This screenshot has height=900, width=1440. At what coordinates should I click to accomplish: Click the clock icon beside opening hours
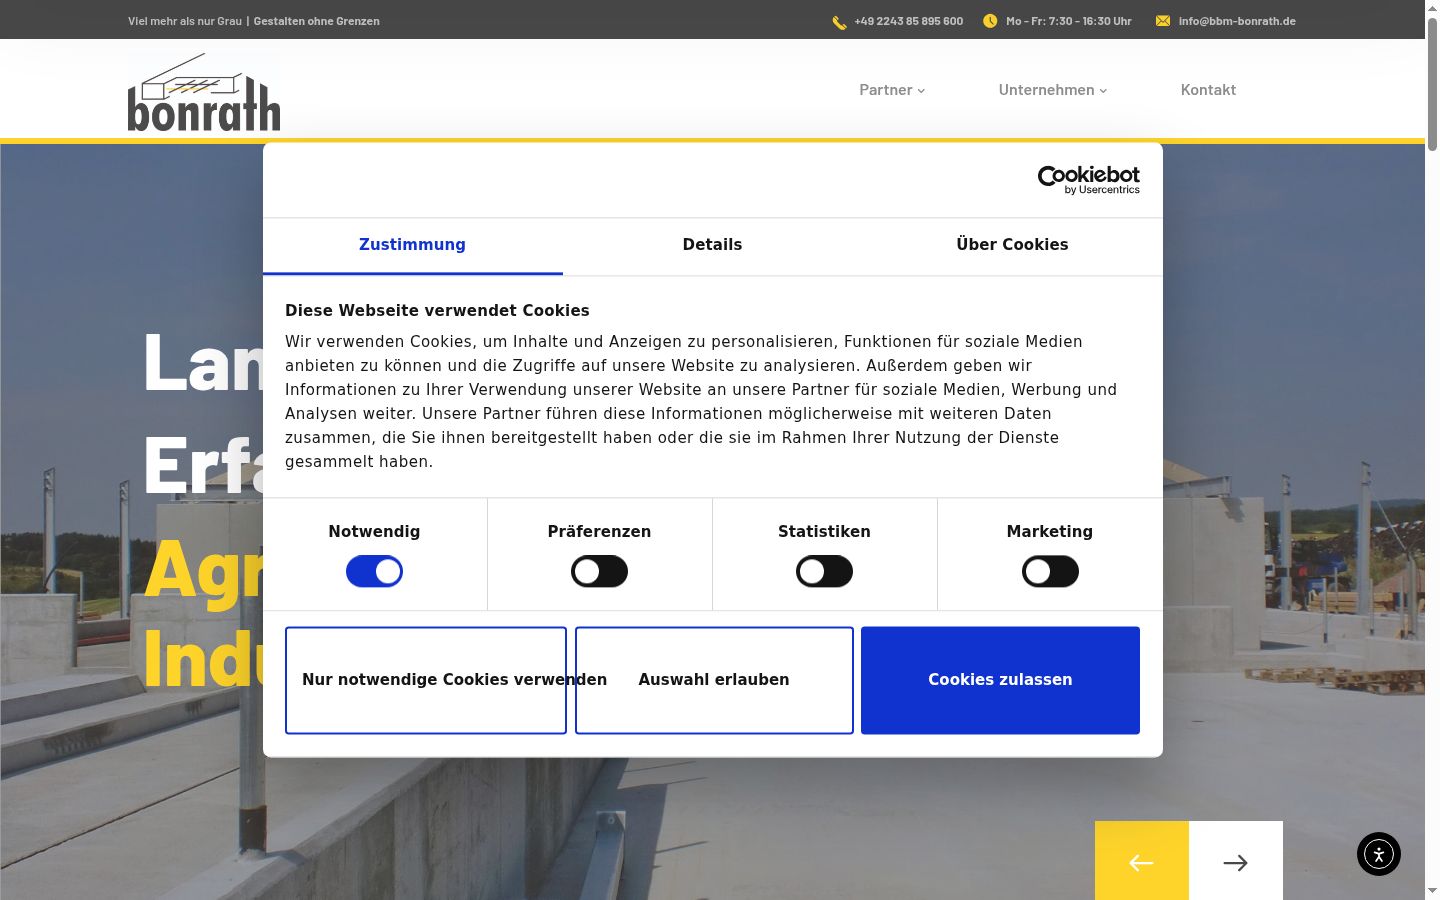pos(990,21)
